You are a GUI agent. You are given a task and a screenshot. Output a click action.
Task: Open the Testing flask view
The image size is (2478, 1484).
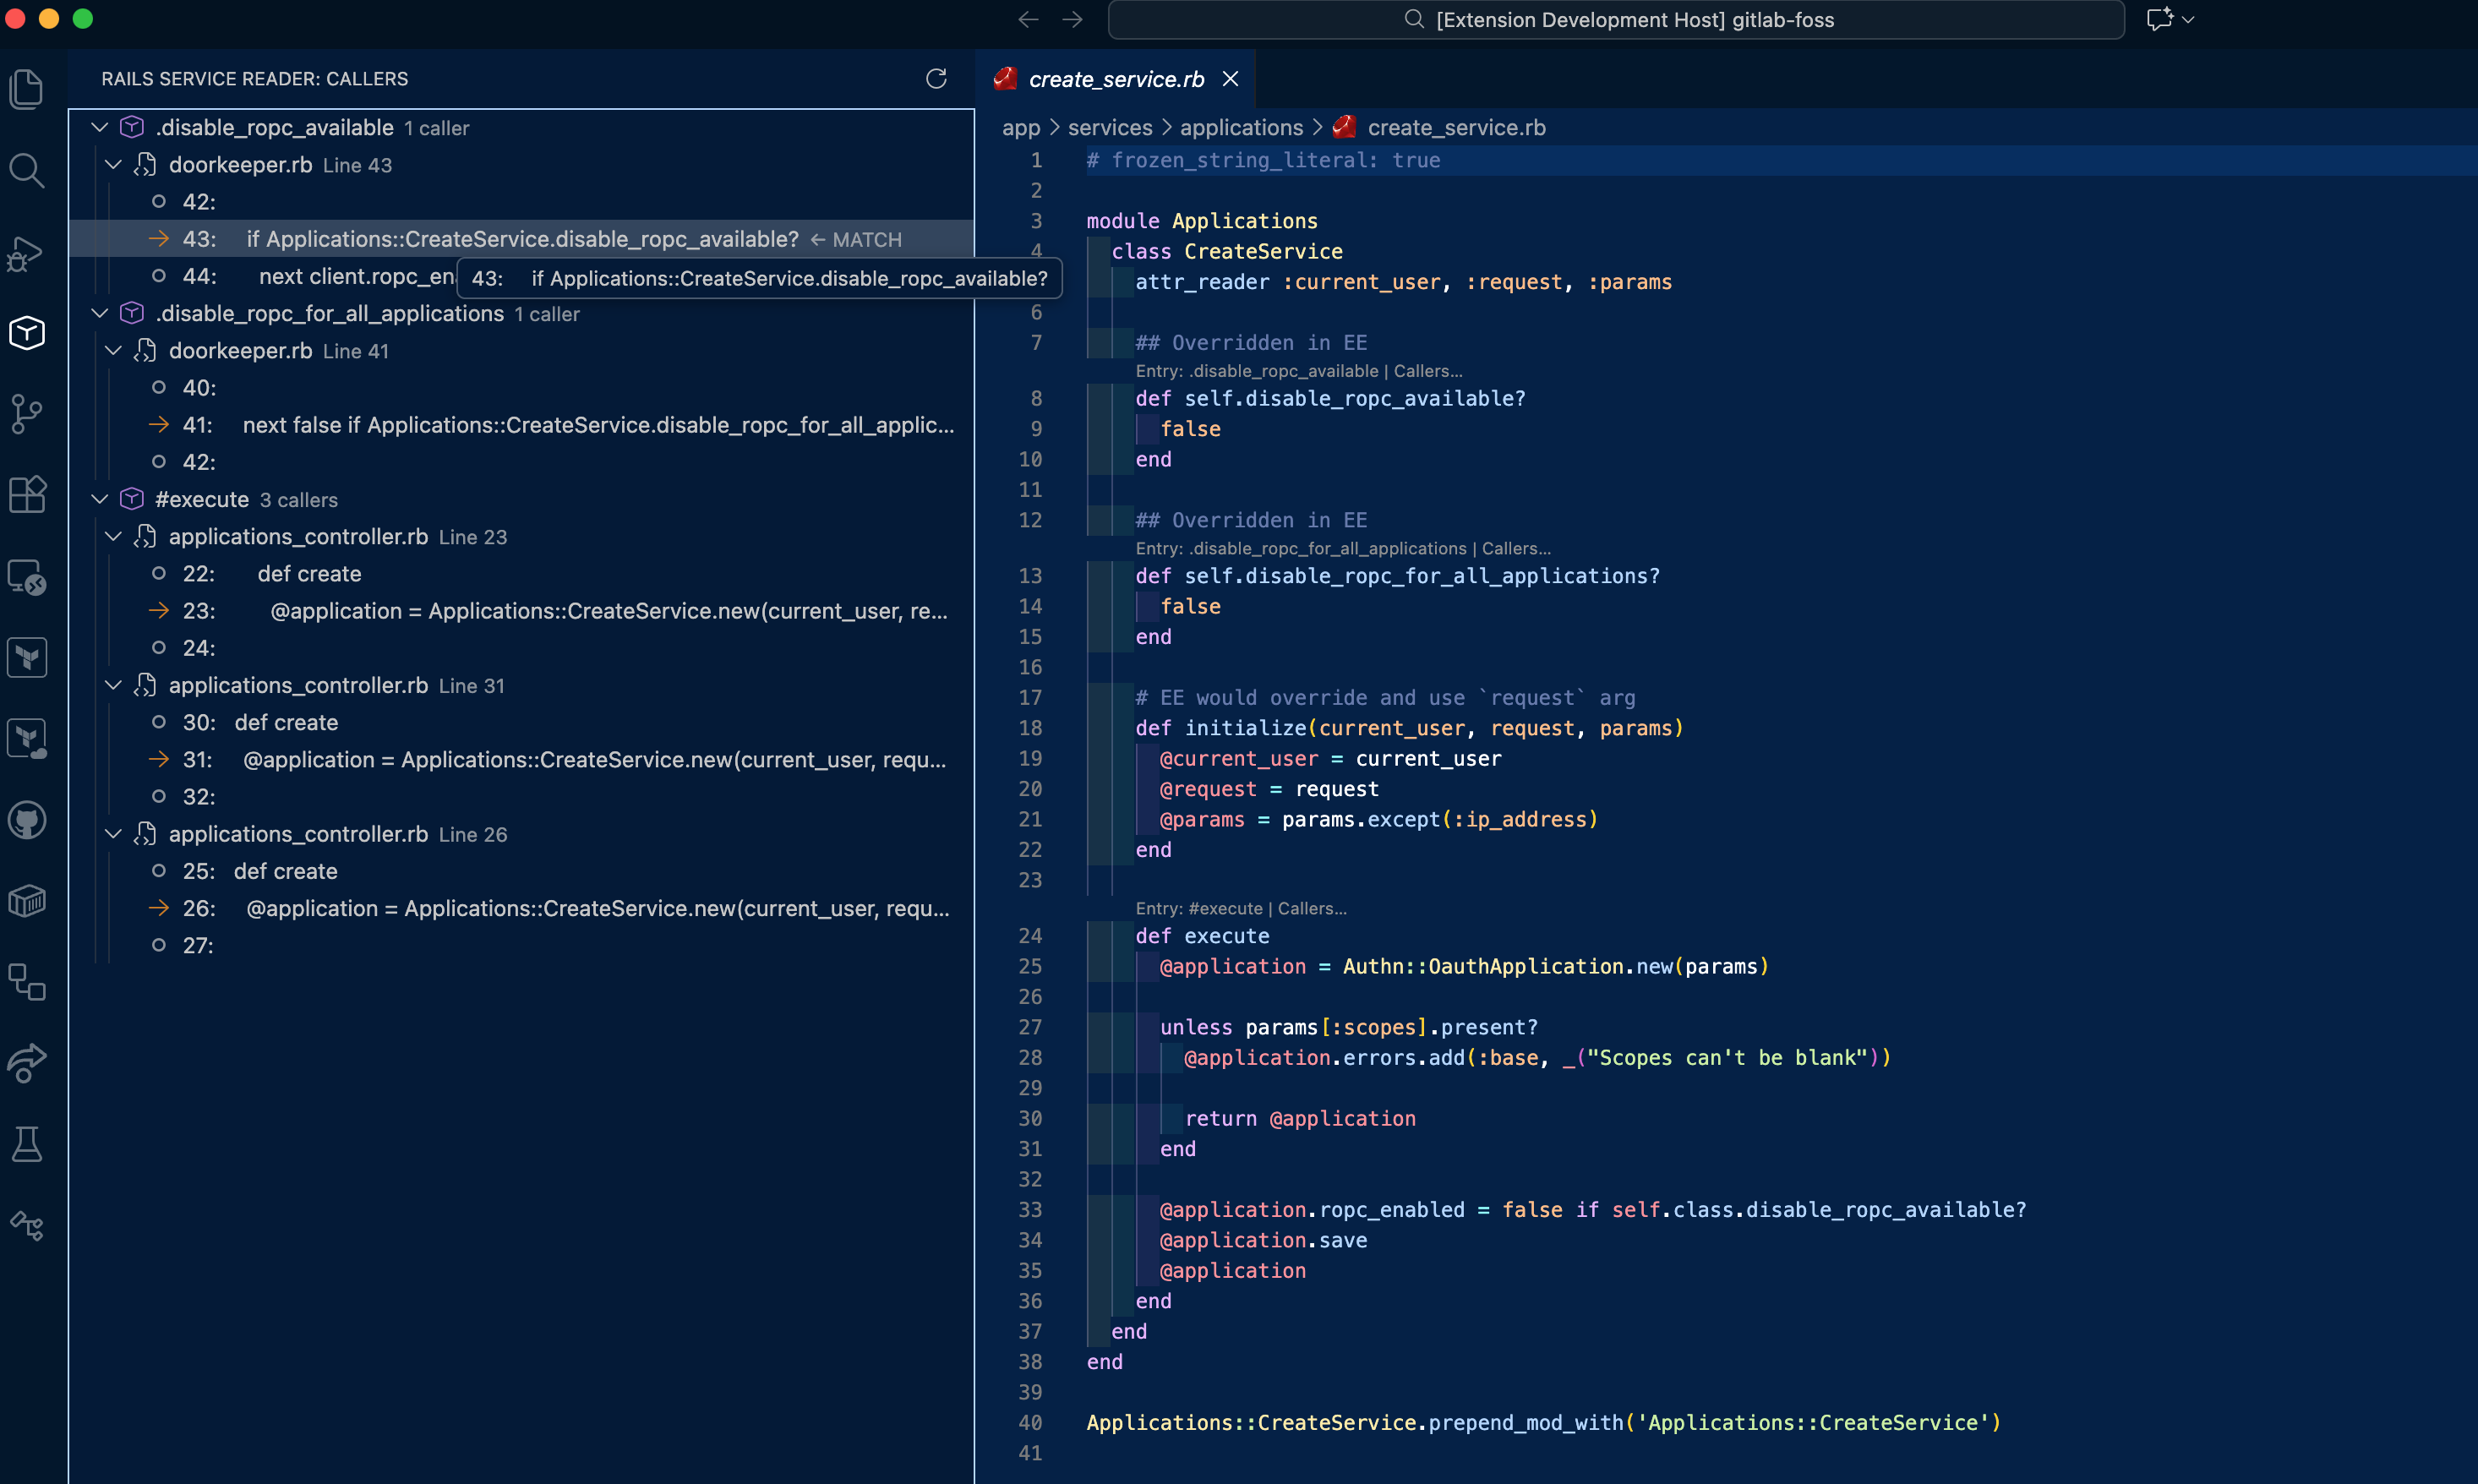click(x=27, y=1144)
